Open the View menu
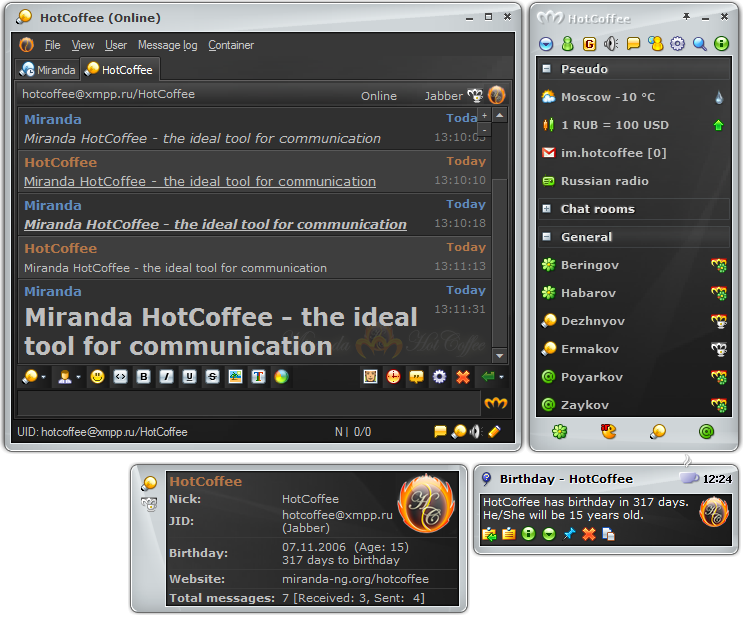The height and width of the screenshot is (617, 743). pyautogui.click(x=83, y=45)
